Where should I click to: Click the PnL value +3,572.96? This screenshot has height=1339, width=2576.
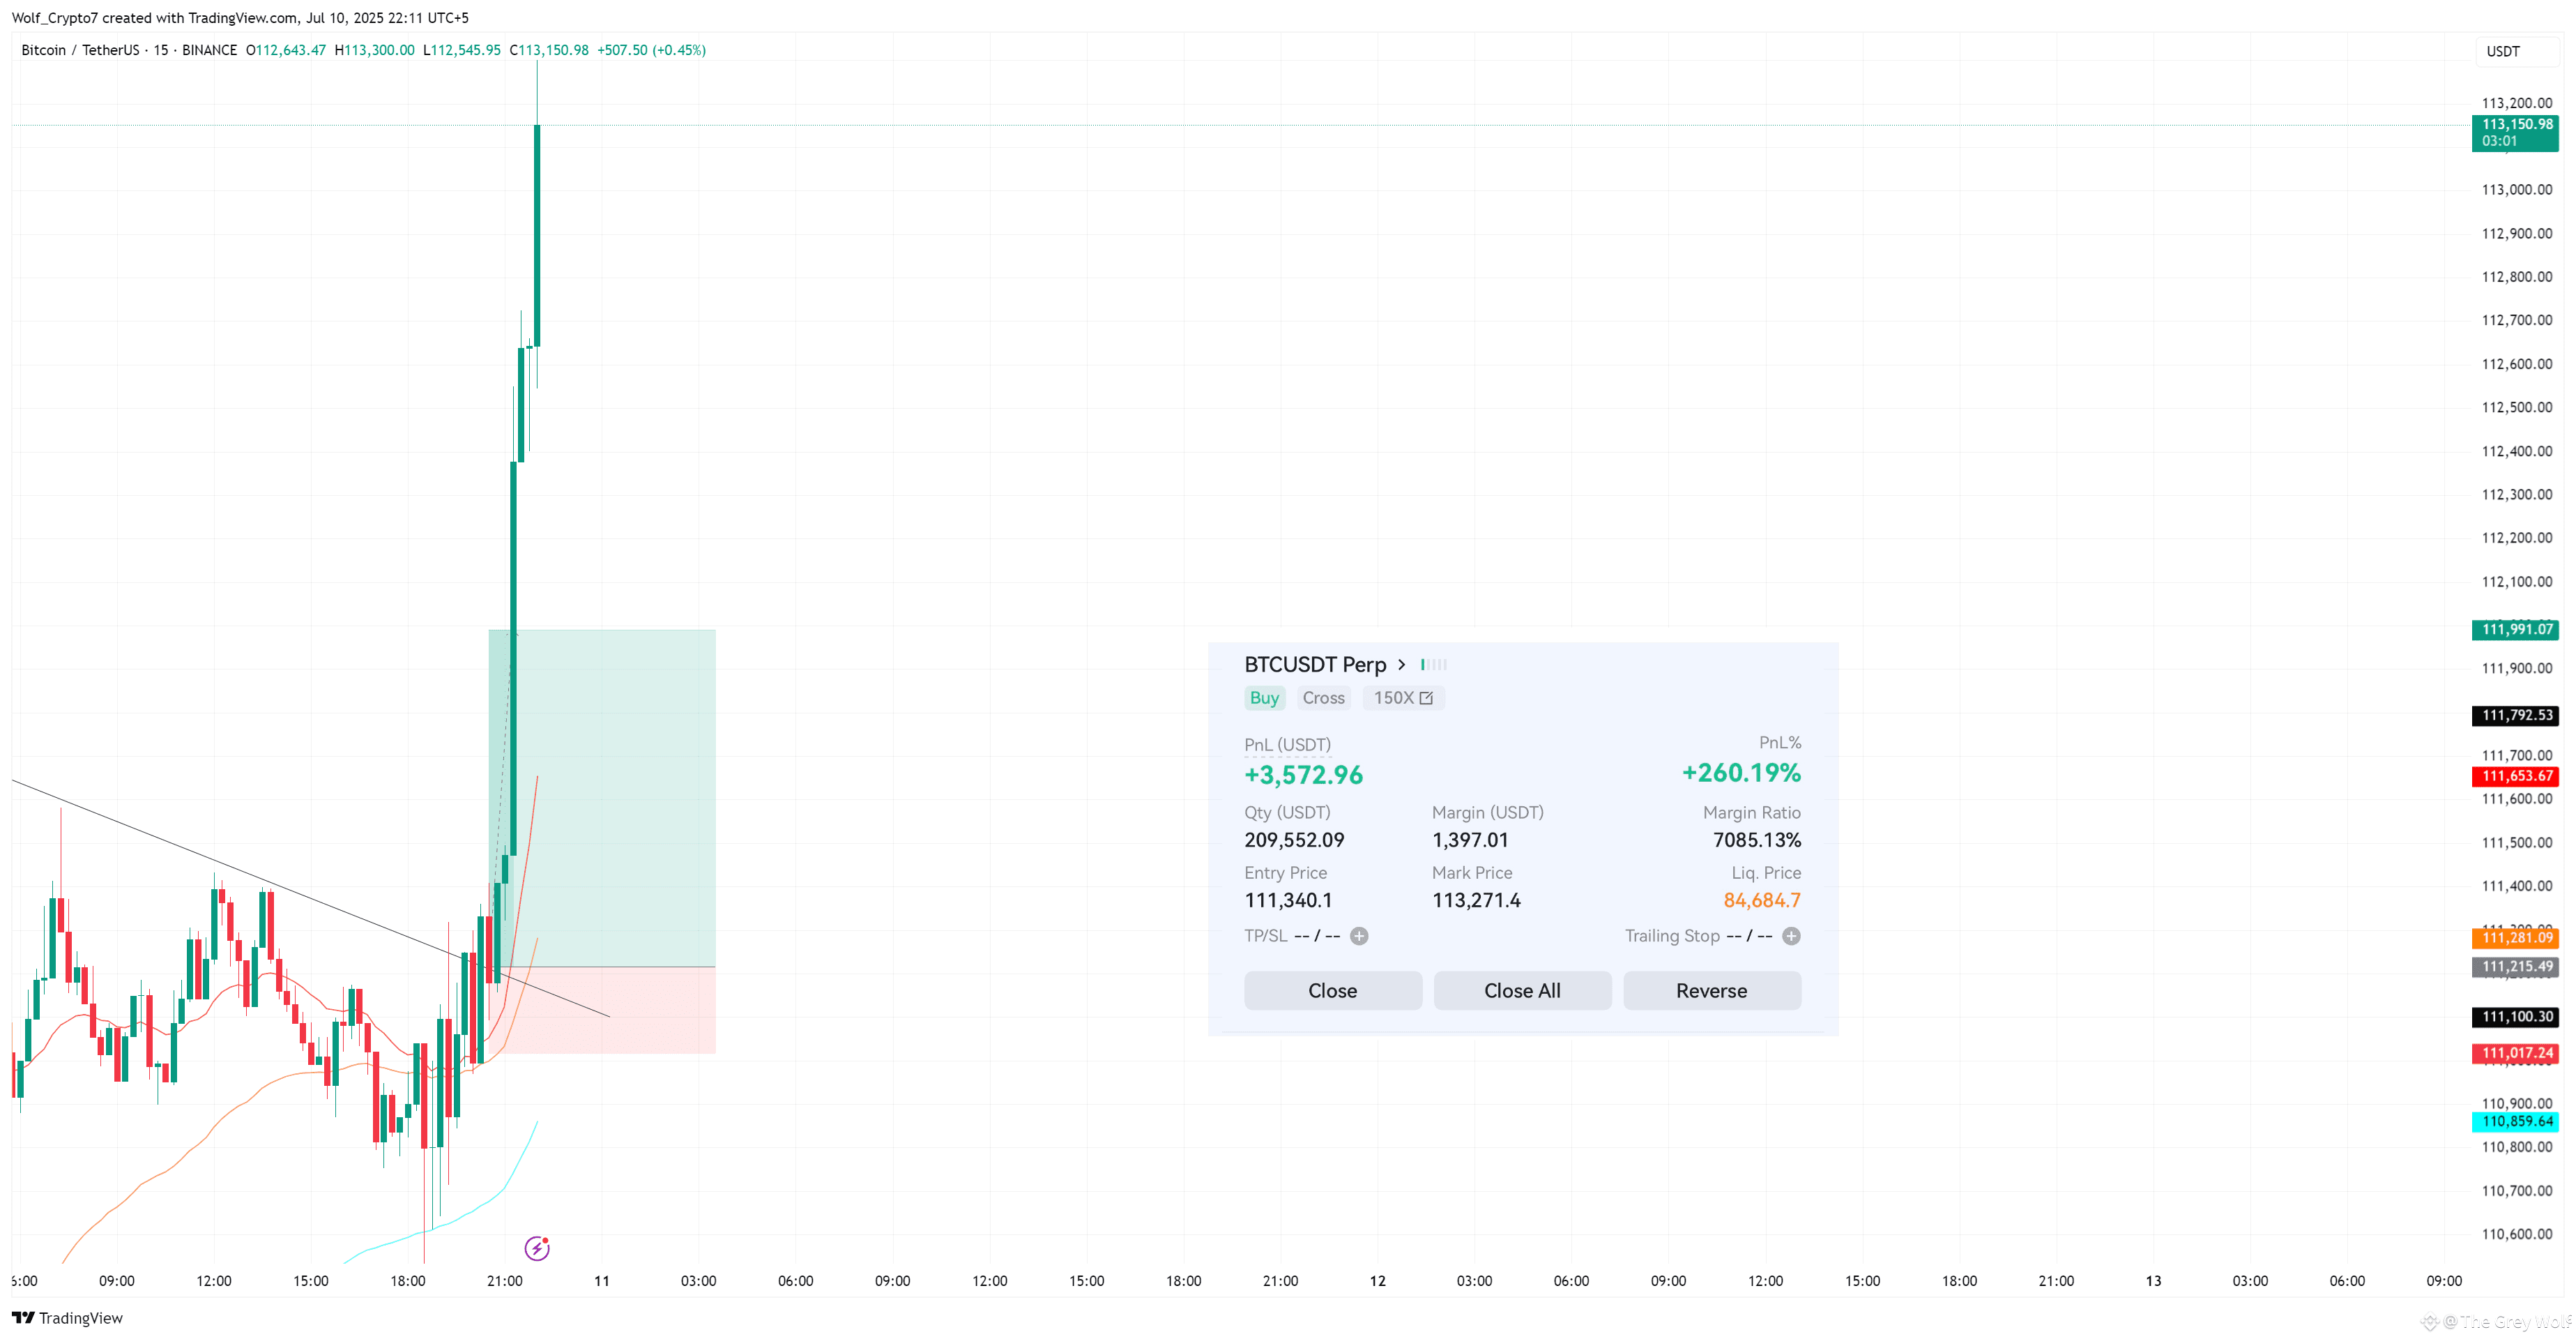coord(1303,775)
